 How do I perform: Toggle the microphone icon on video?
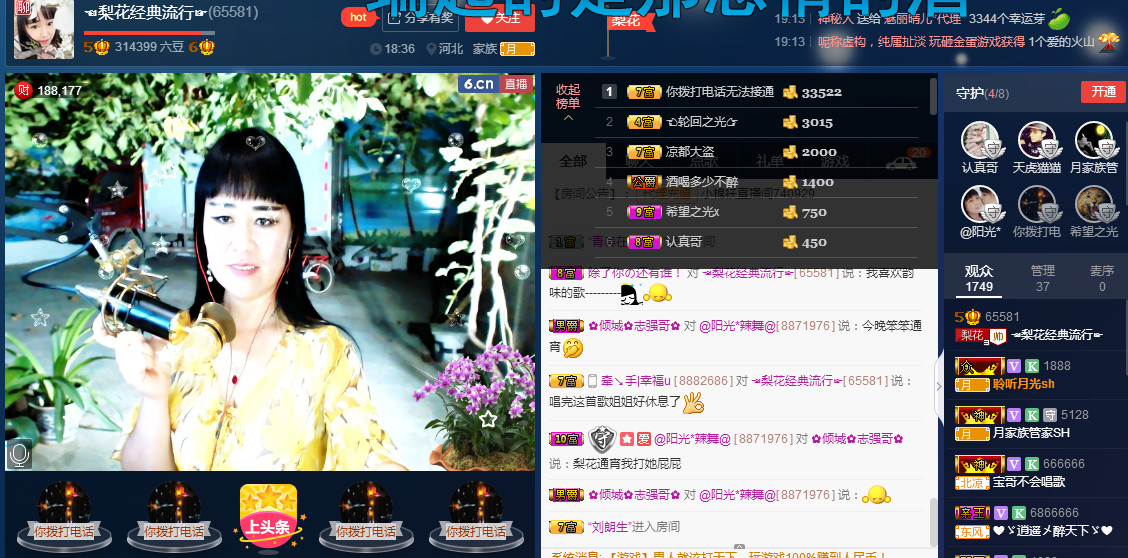coord(19,454)
